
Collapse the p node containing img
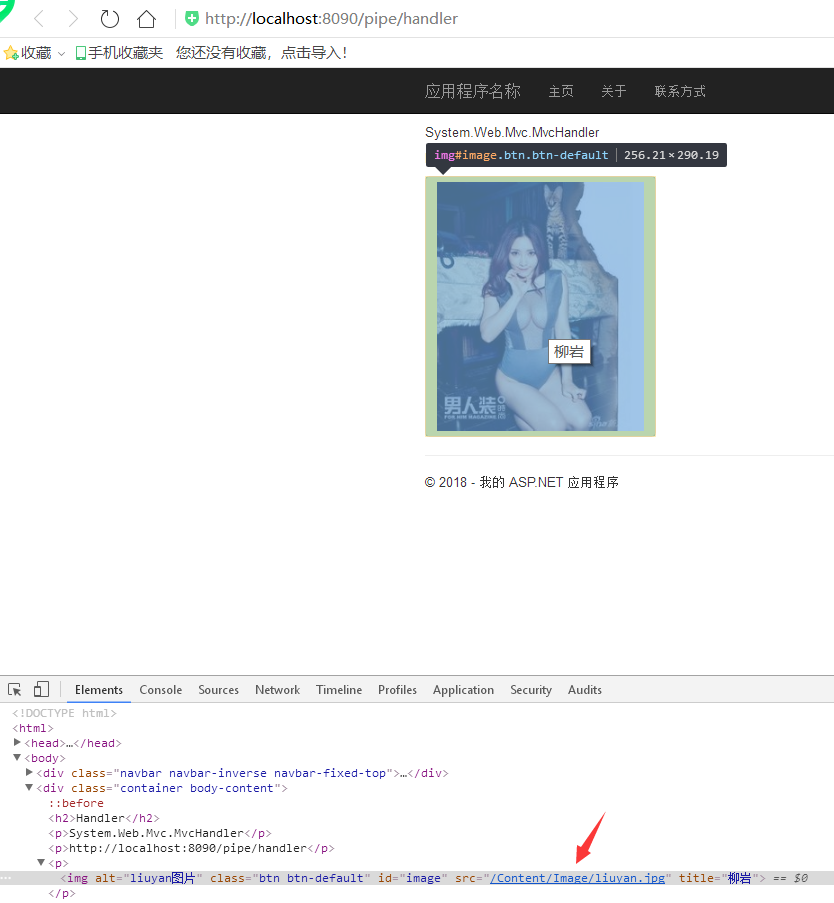click(x=41, y=862)
